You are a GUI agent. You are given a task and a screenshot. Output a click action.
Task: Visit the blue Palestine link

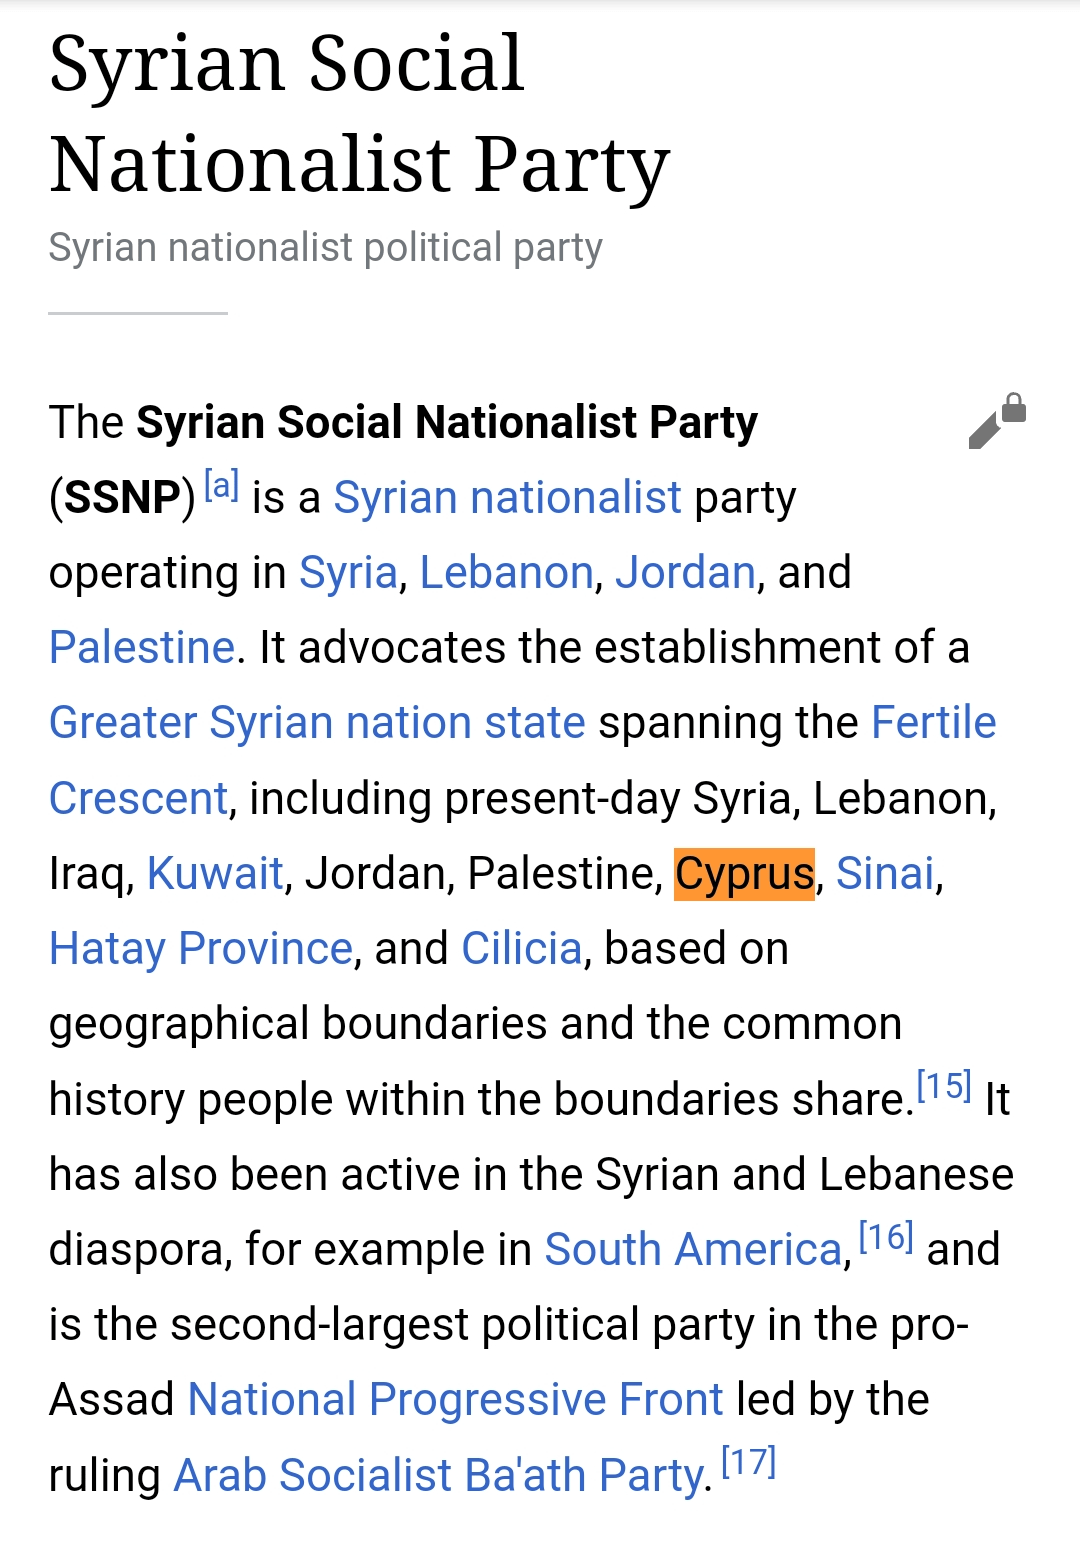click(x=142, y=648)
